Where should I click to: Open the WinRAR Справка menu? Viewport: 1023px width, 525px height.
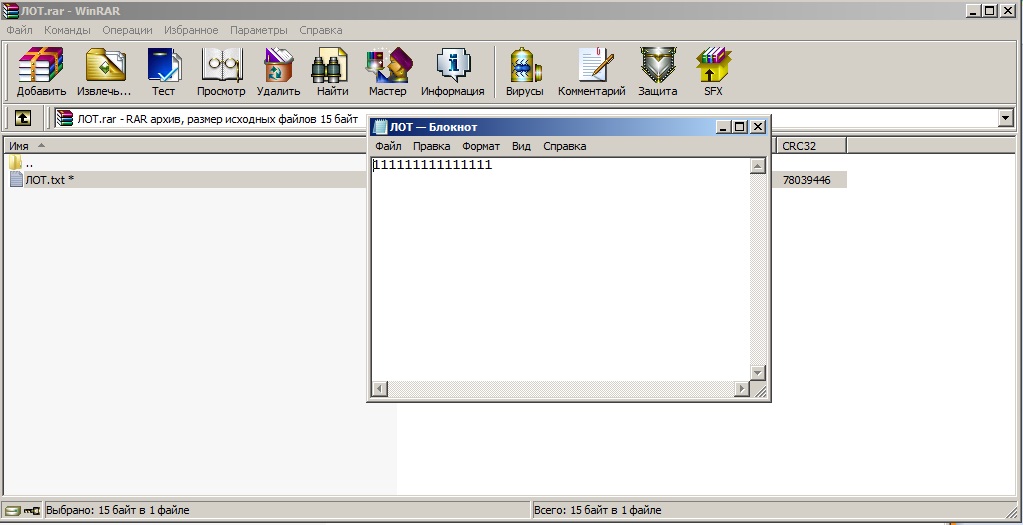pos(320,30)
